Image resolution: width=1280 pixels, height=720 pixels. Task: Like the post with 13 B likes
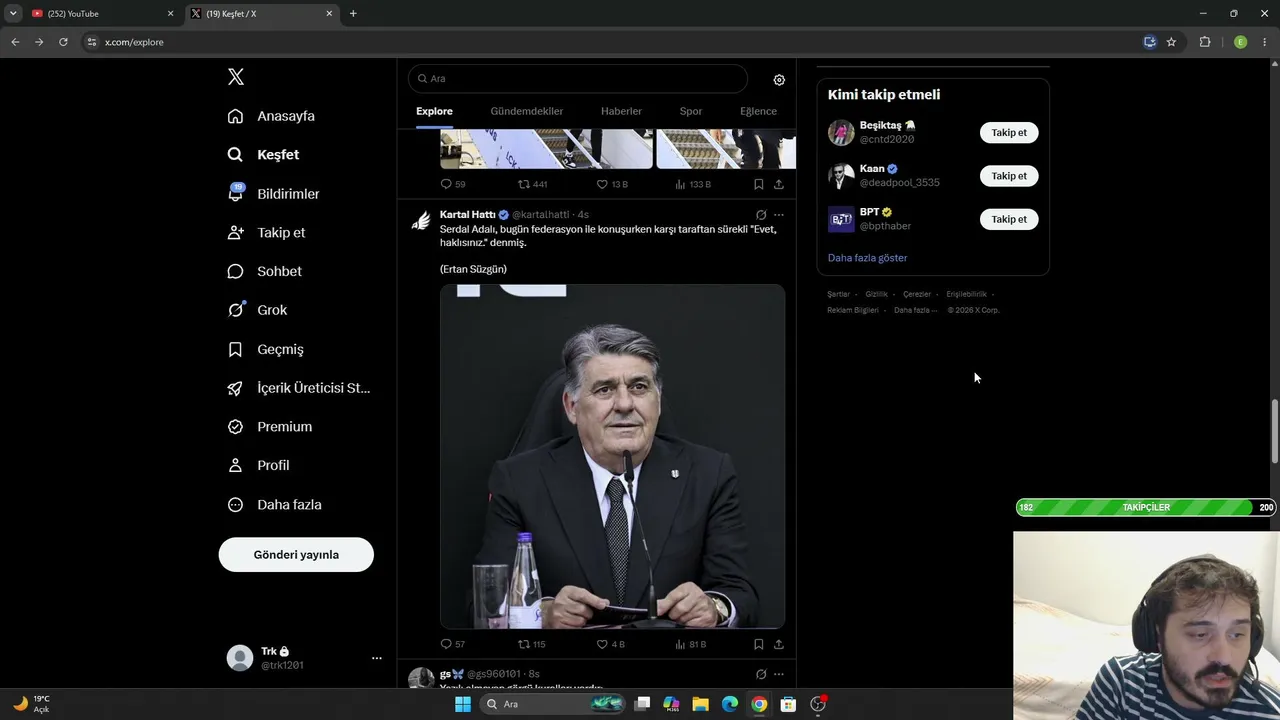pyautogui.click(x=612, y=184)
